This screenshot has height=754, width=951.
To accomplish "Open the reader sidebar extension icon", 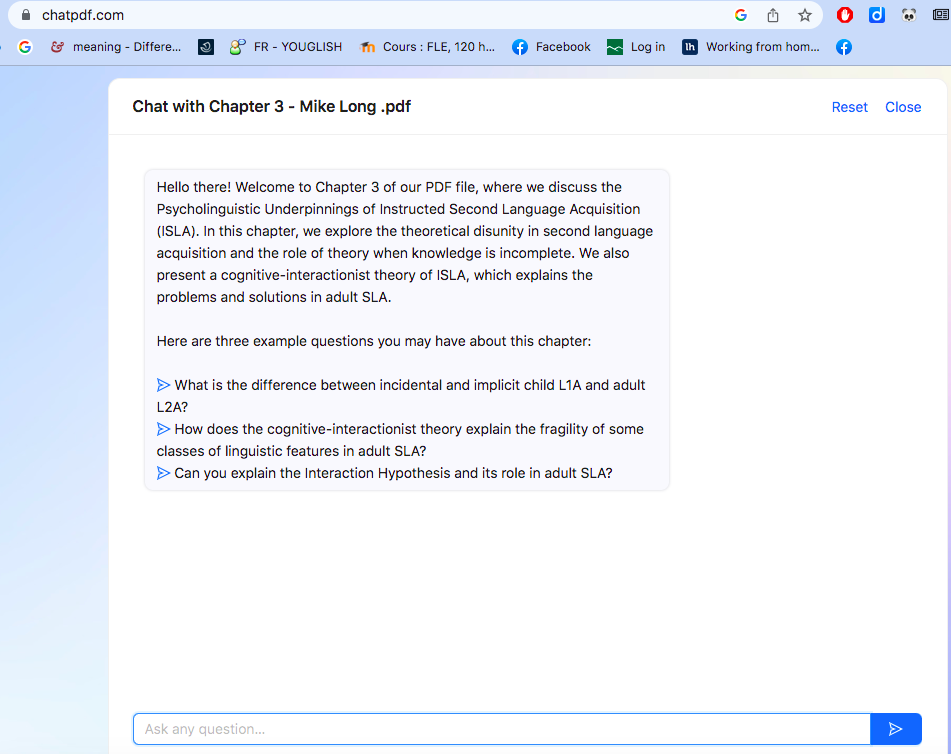I will coord(941,15).
